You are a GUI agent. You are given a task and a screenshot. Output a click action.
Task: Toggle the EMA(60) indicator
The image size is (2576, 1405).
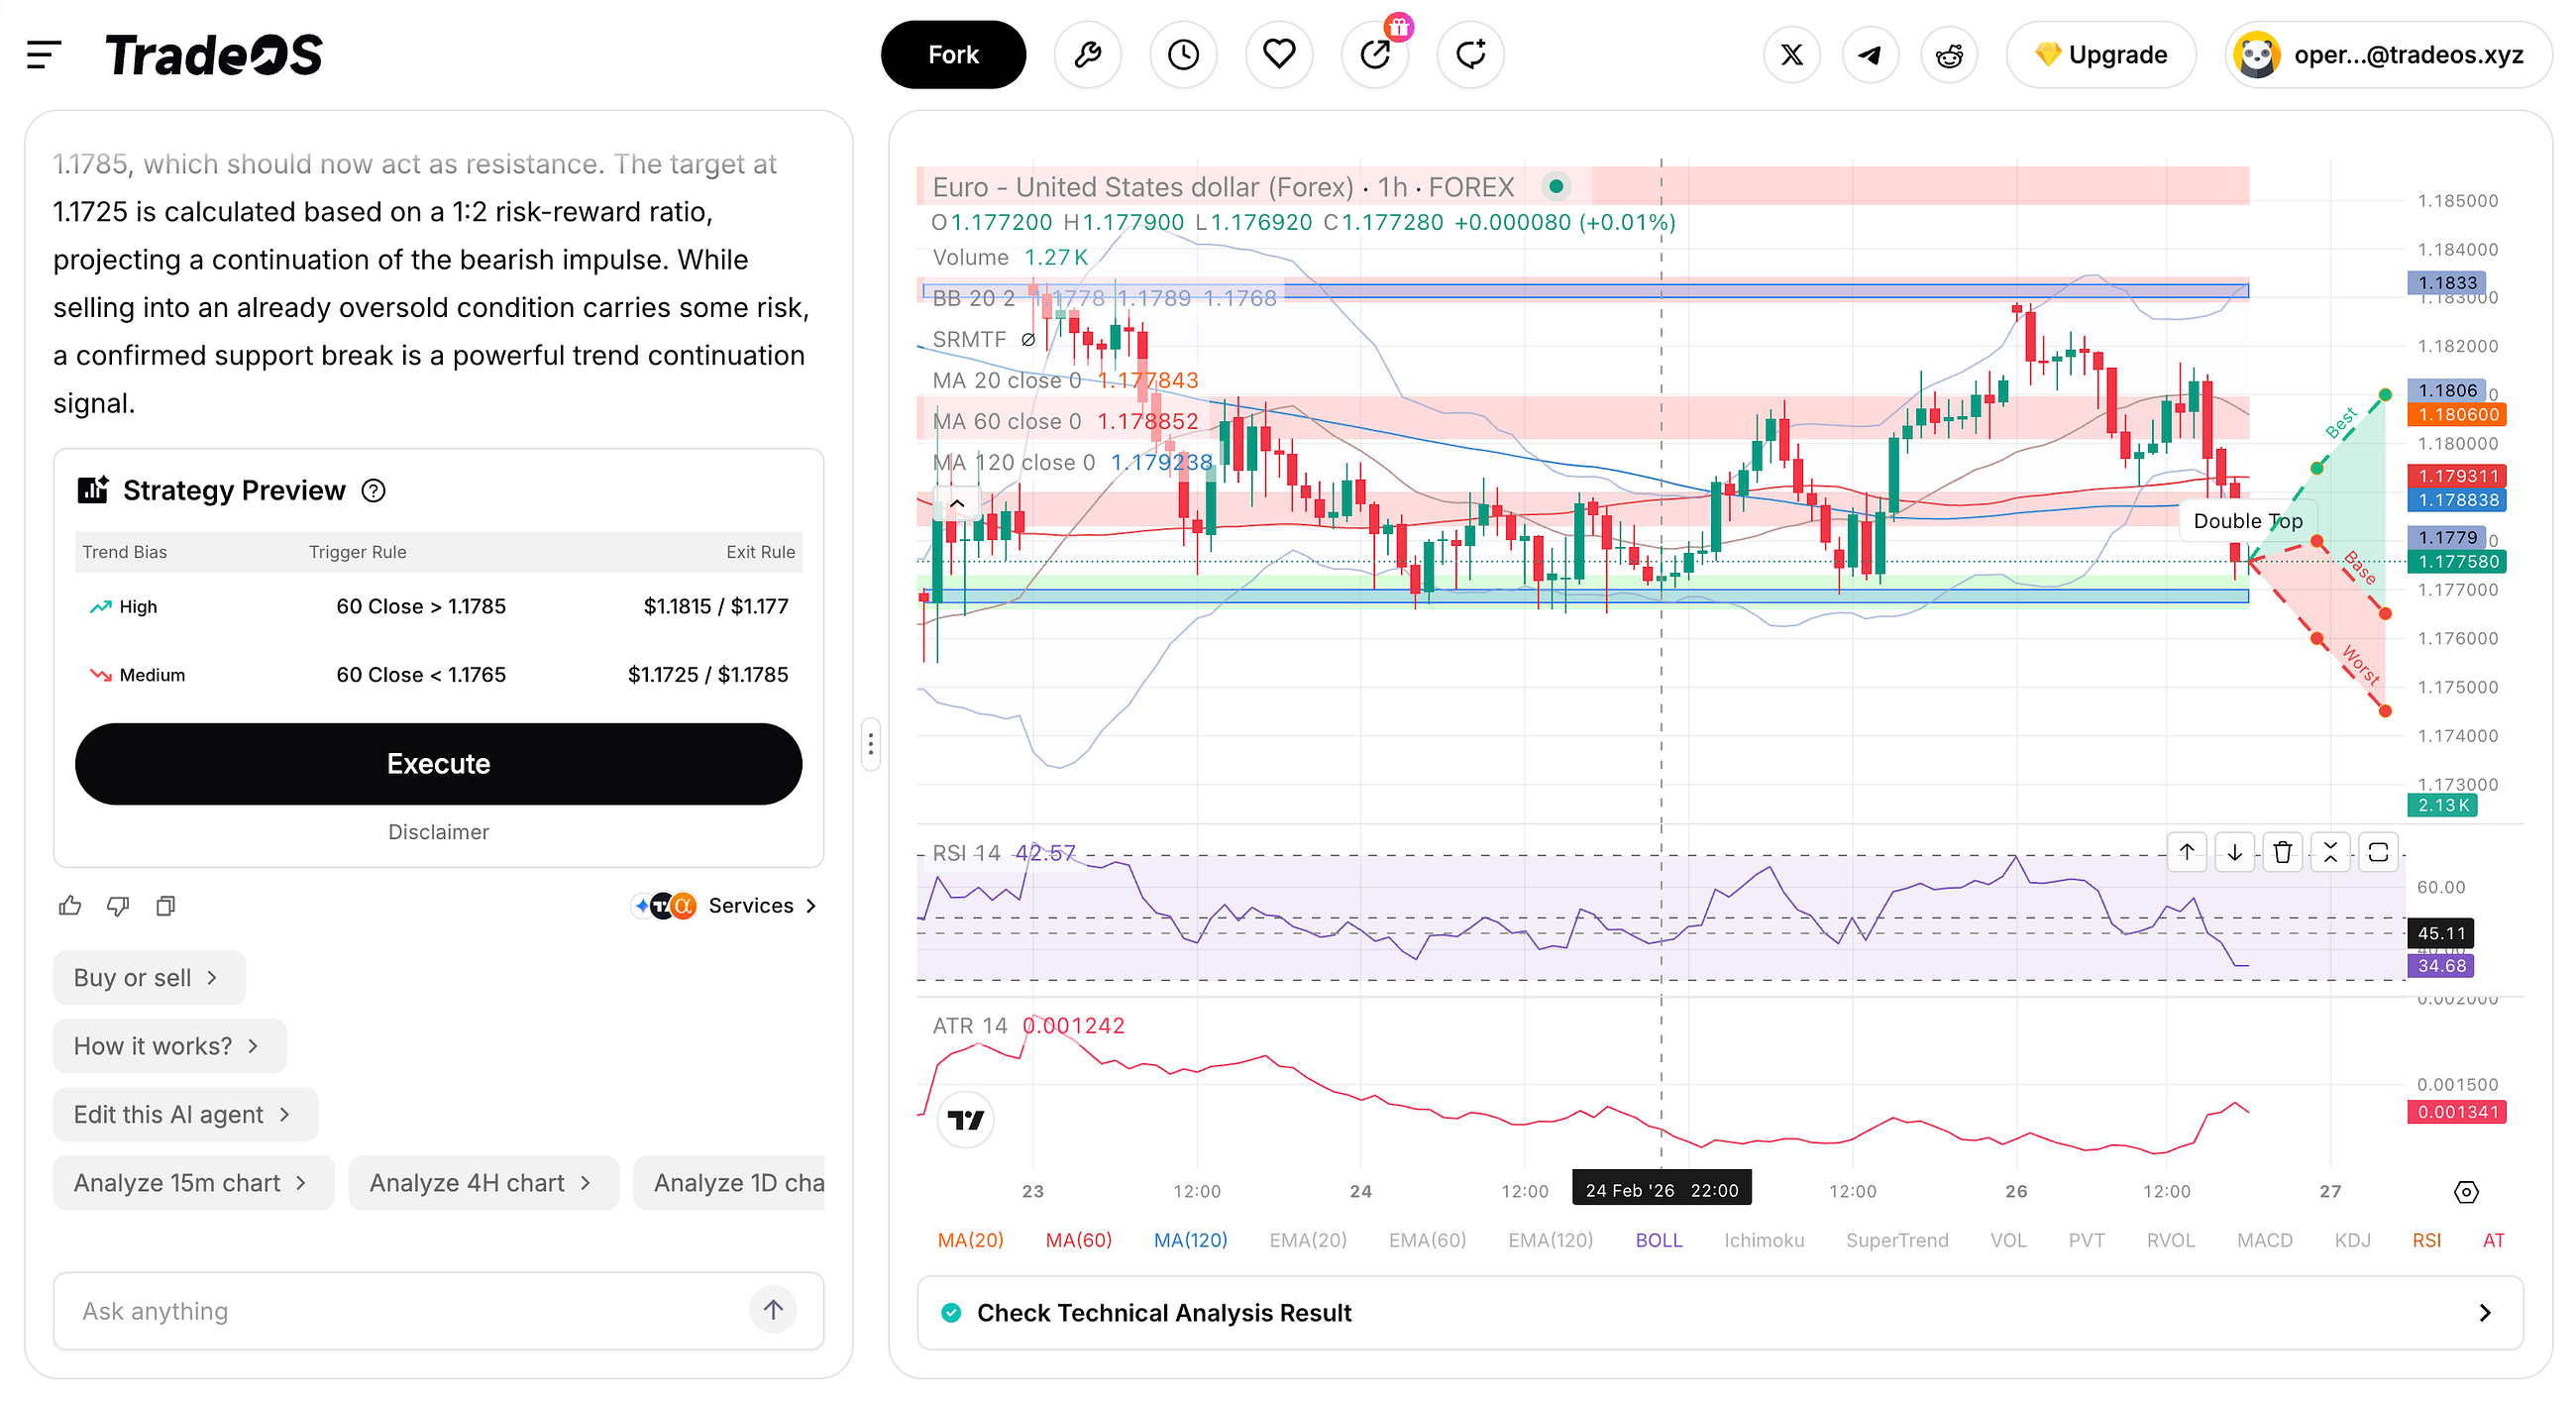point(1427,1240)
